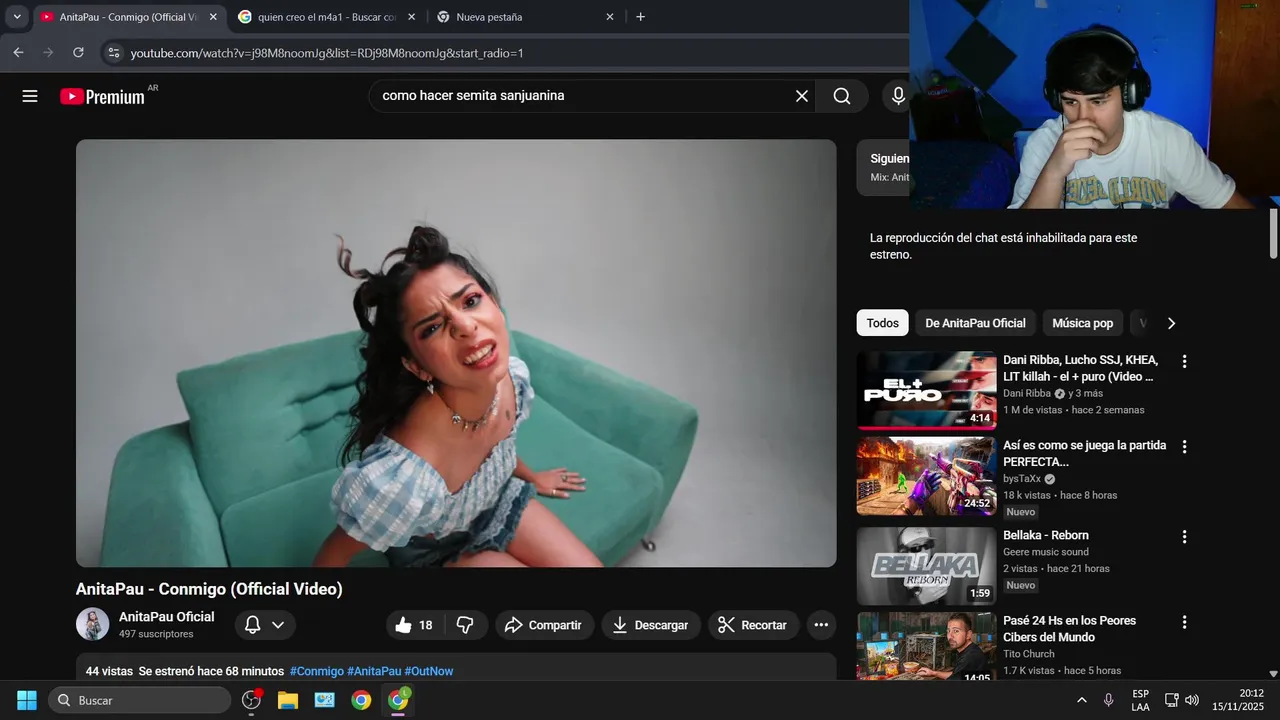Open network display icon in system tray
1280x720 pixels.
tap(1171, 700)
